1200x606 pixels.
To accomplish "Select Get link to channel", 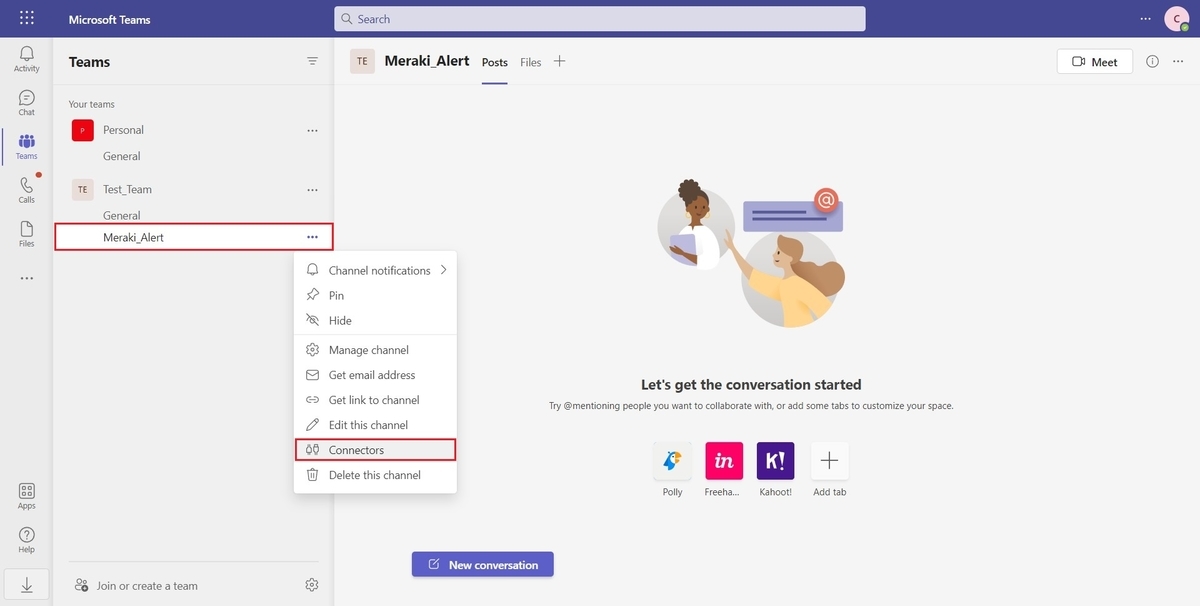I will tap(375, 400).
